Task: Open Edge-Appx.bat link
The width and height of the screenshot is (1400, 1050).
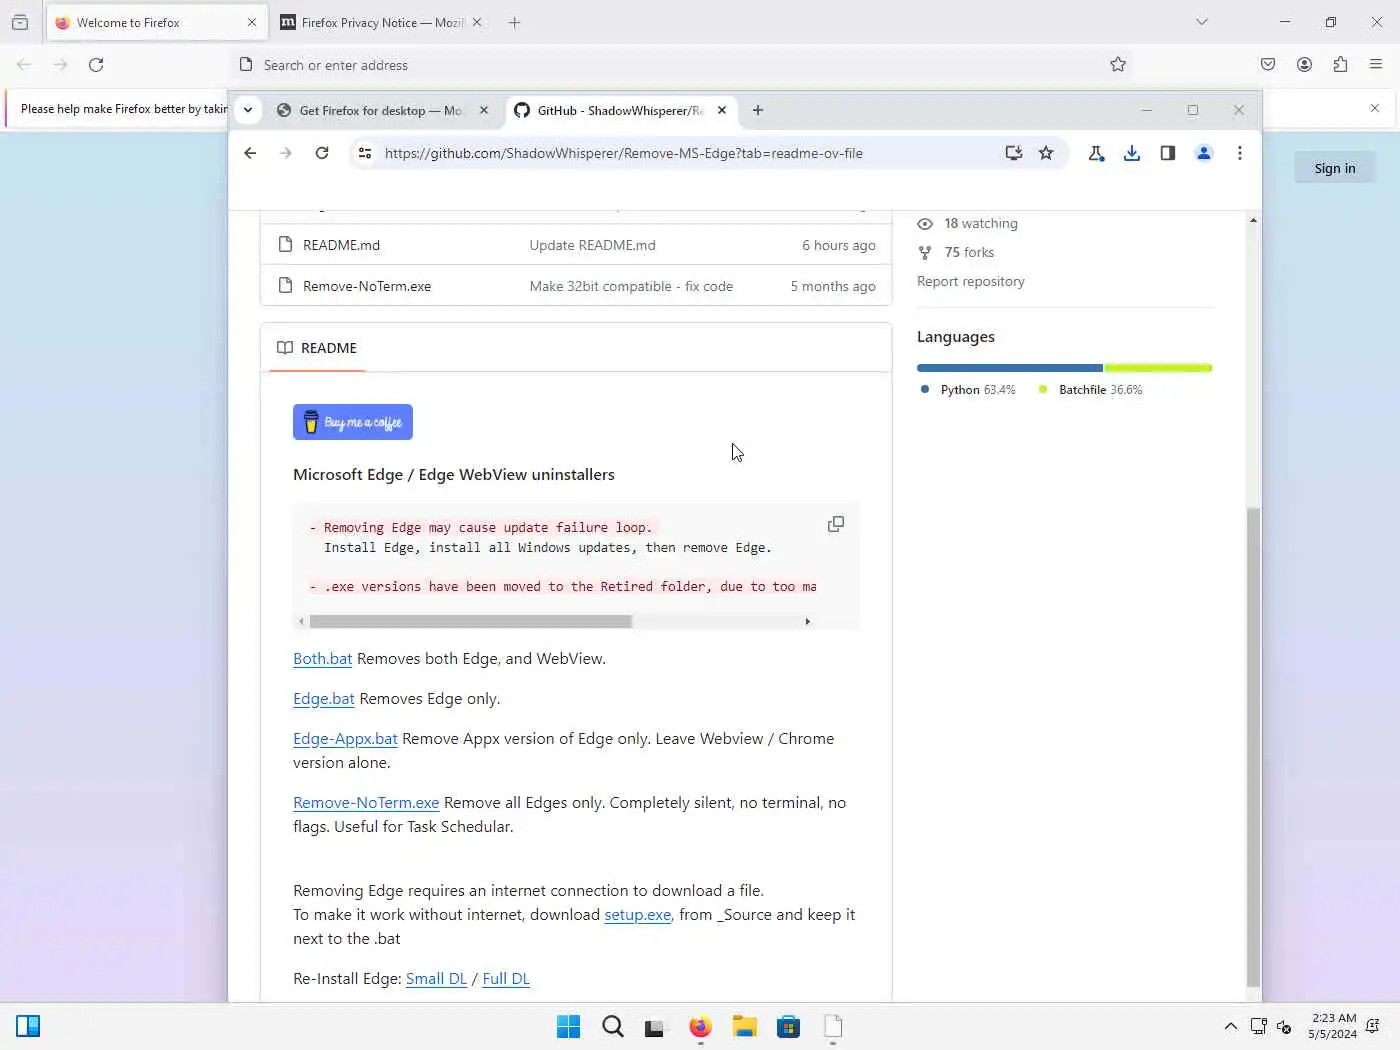Action: [x=345, y=739]
